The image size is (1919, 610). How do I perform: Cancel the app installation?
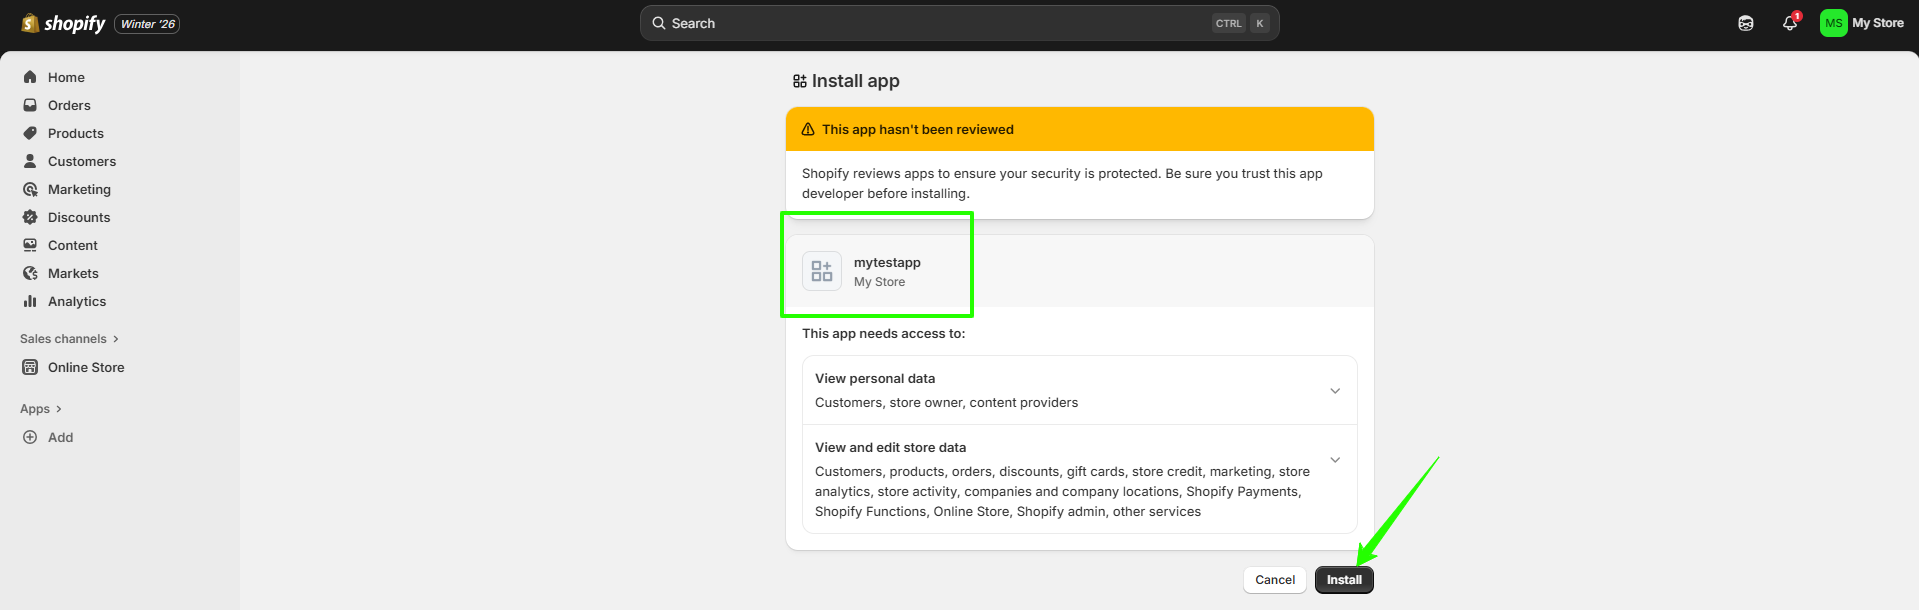point(1274,580)
